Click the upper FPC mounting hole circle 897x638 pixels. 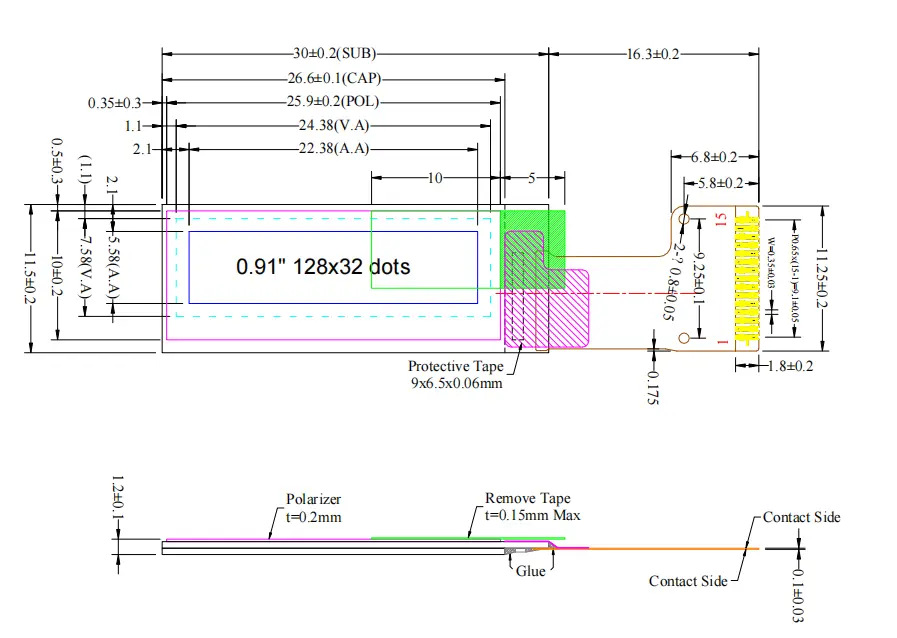[x=684, y=219]
